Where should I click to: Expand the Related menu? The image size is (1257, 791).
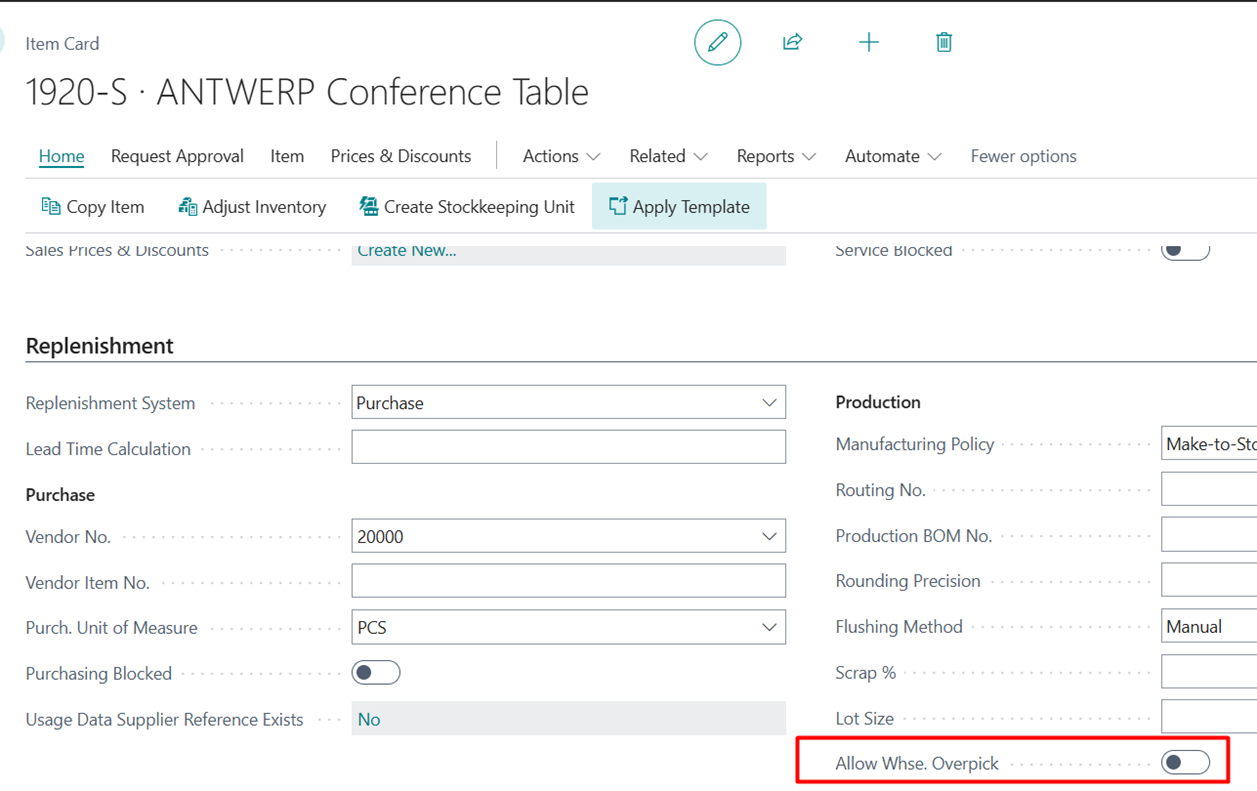click(668, 156)
